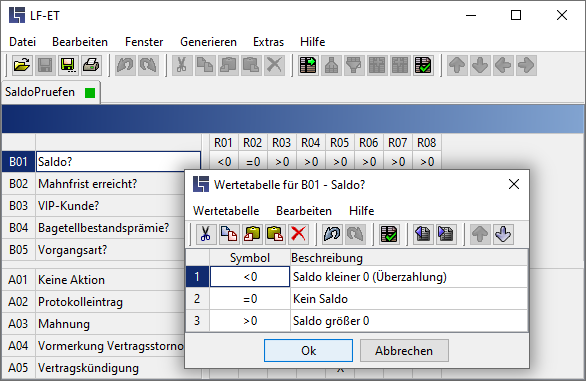Click the left import icon in Wertetabelle toolbar
Screen dimensions: 586x381
[x=423, y=234]
